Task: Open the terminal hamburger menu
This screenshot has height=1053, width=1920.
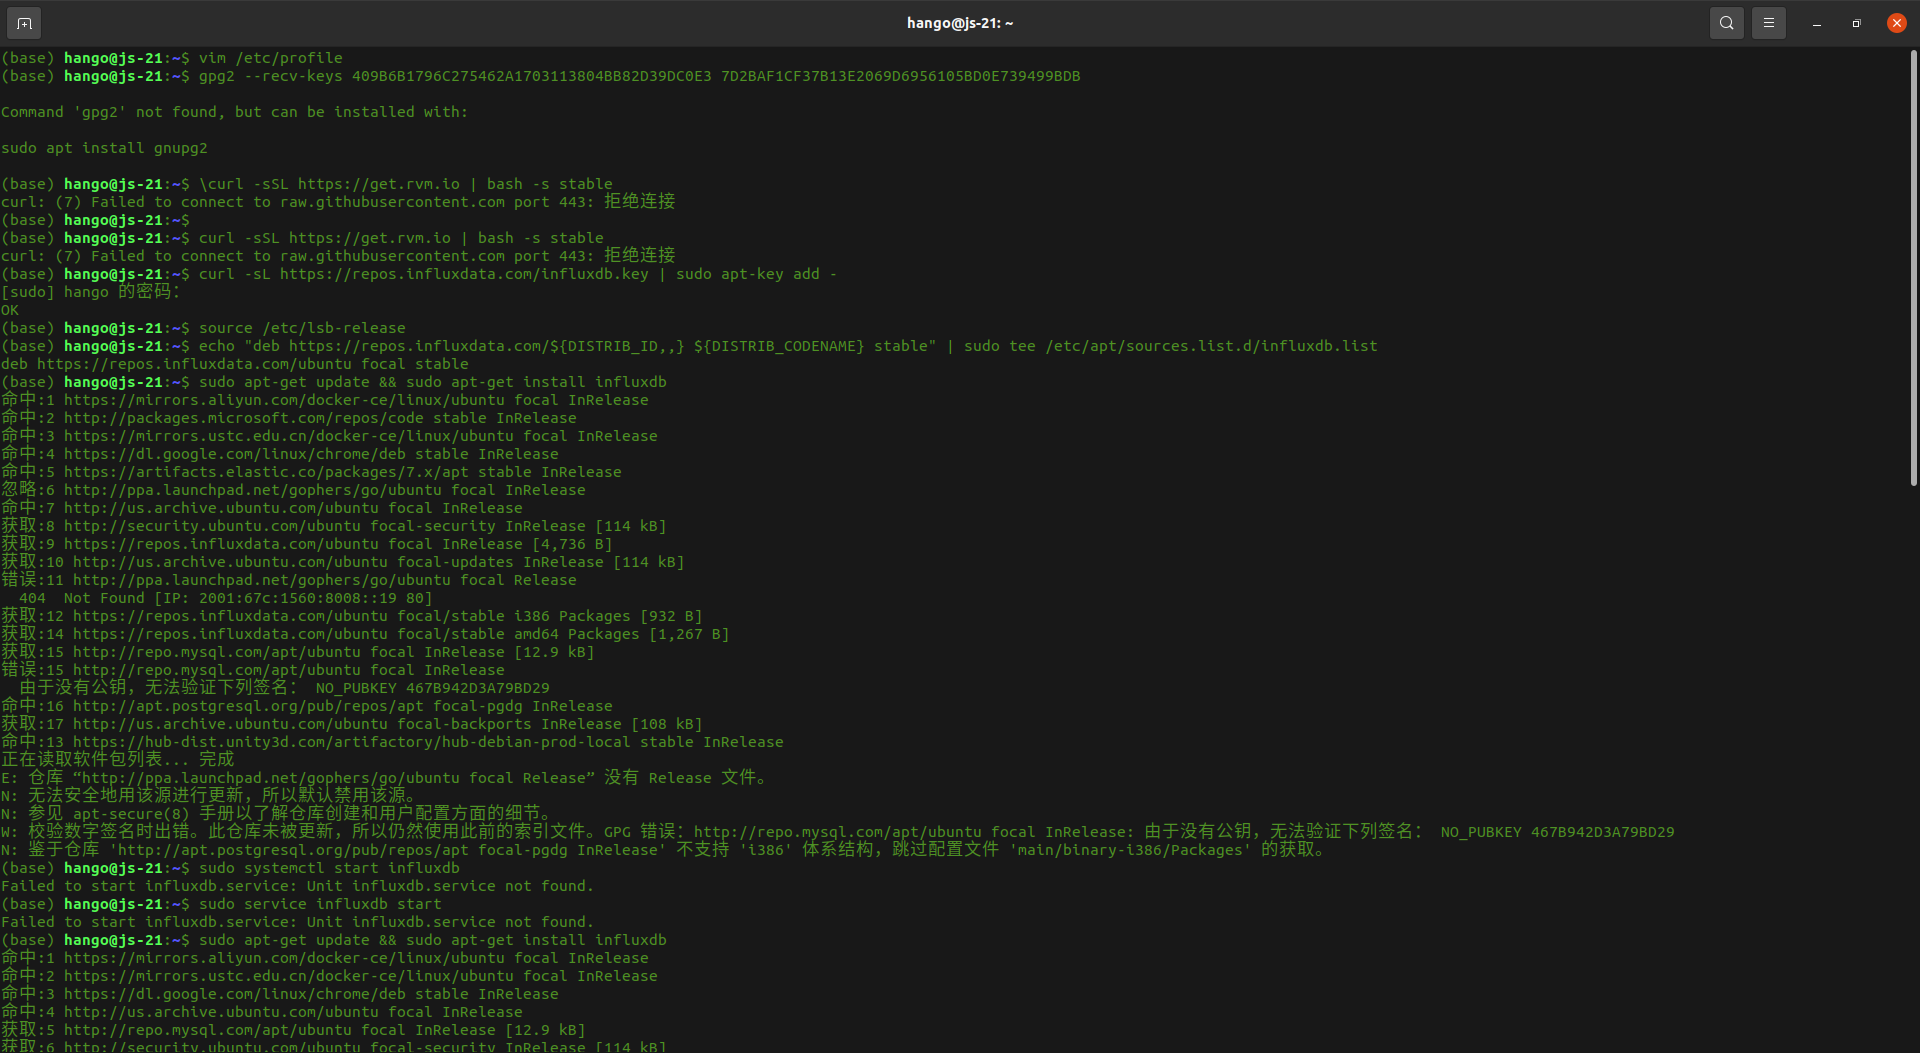Action: pyautogui.click(x=1768, y=23)
